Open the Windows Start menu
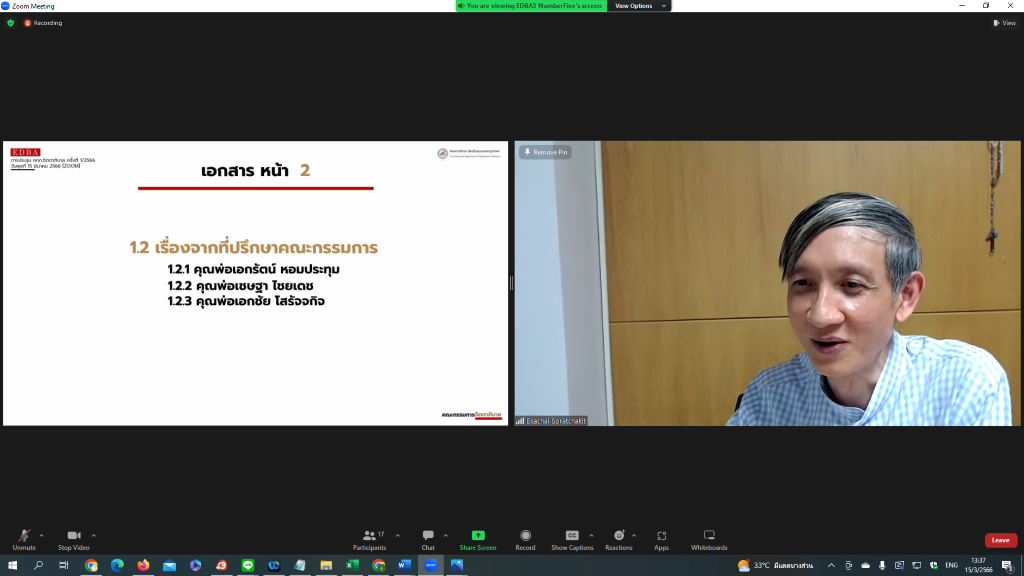1024x576 pixels. tap(12, 566)
